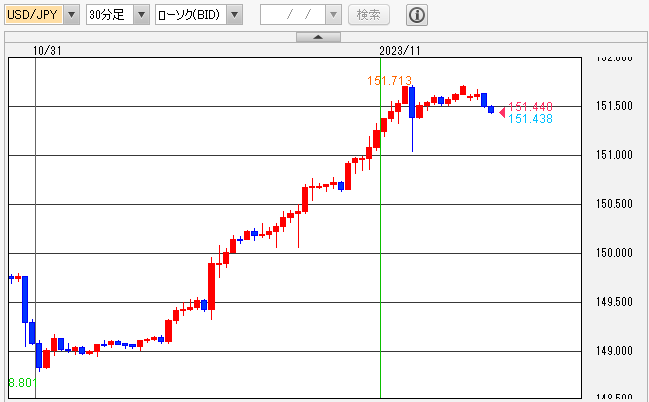Click the 検索 search button
Image resolution: width=649 pixels, height=402 pixels.
(x=368, y=15)
